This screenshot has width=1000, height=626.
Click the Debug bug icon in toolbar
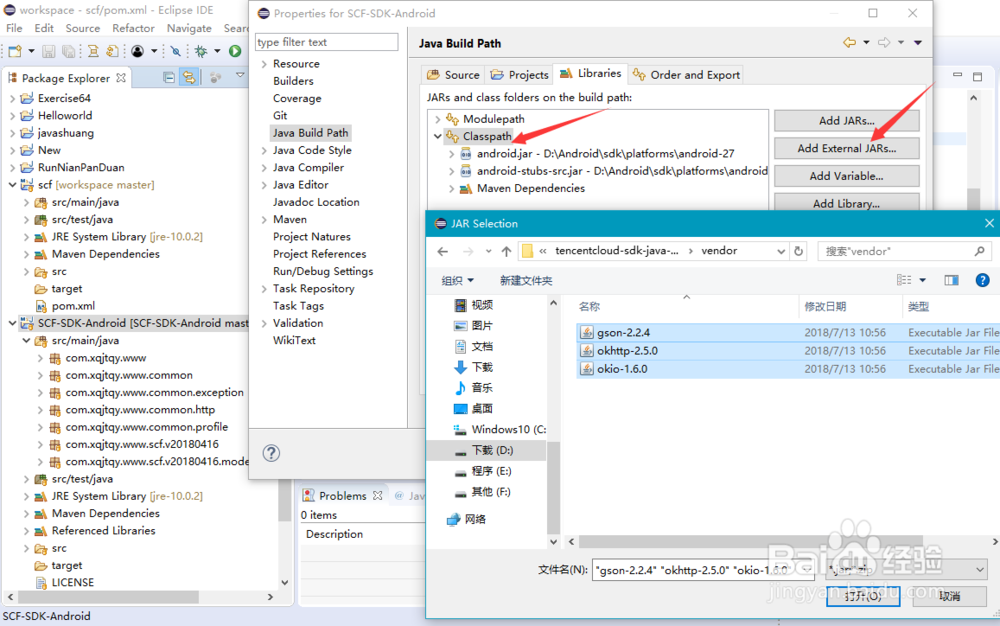tap(201, 51)
